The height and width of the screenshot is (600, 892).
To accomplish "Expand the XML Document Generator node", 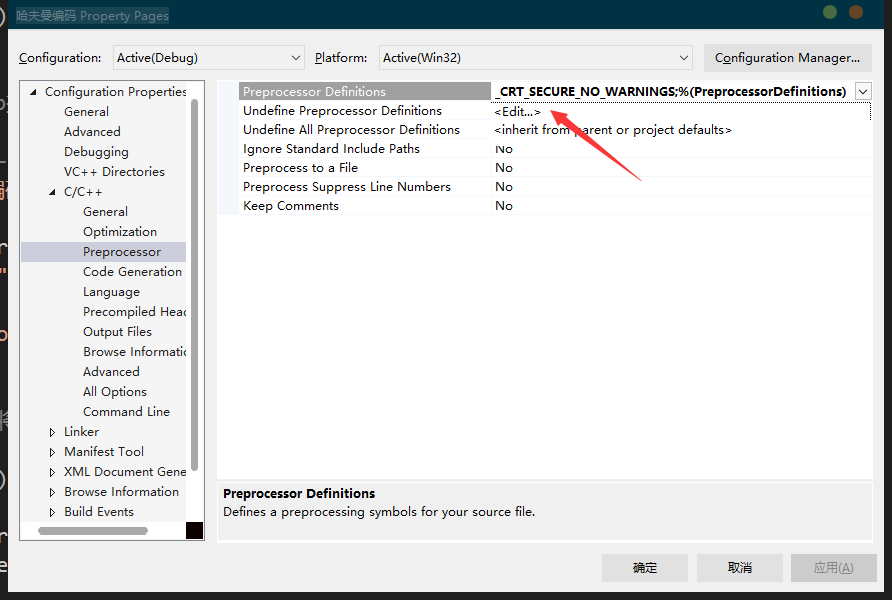I will (x=52, y=472).
